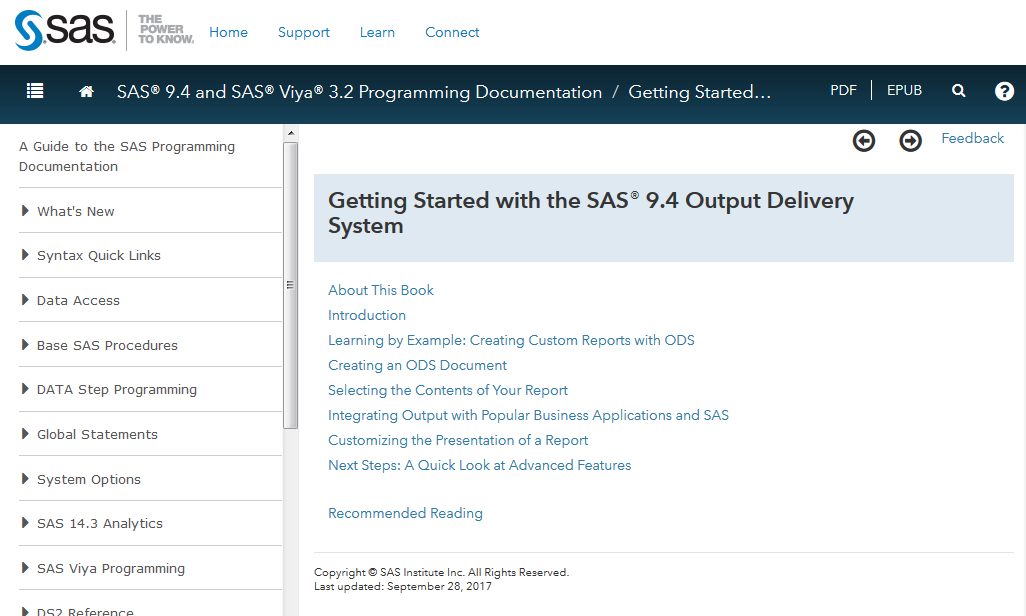Image resolution: width=1026 pixels, height=616 pixels.
Task: Select Global Statements in sidebar
Action: [x=97, y=435]
